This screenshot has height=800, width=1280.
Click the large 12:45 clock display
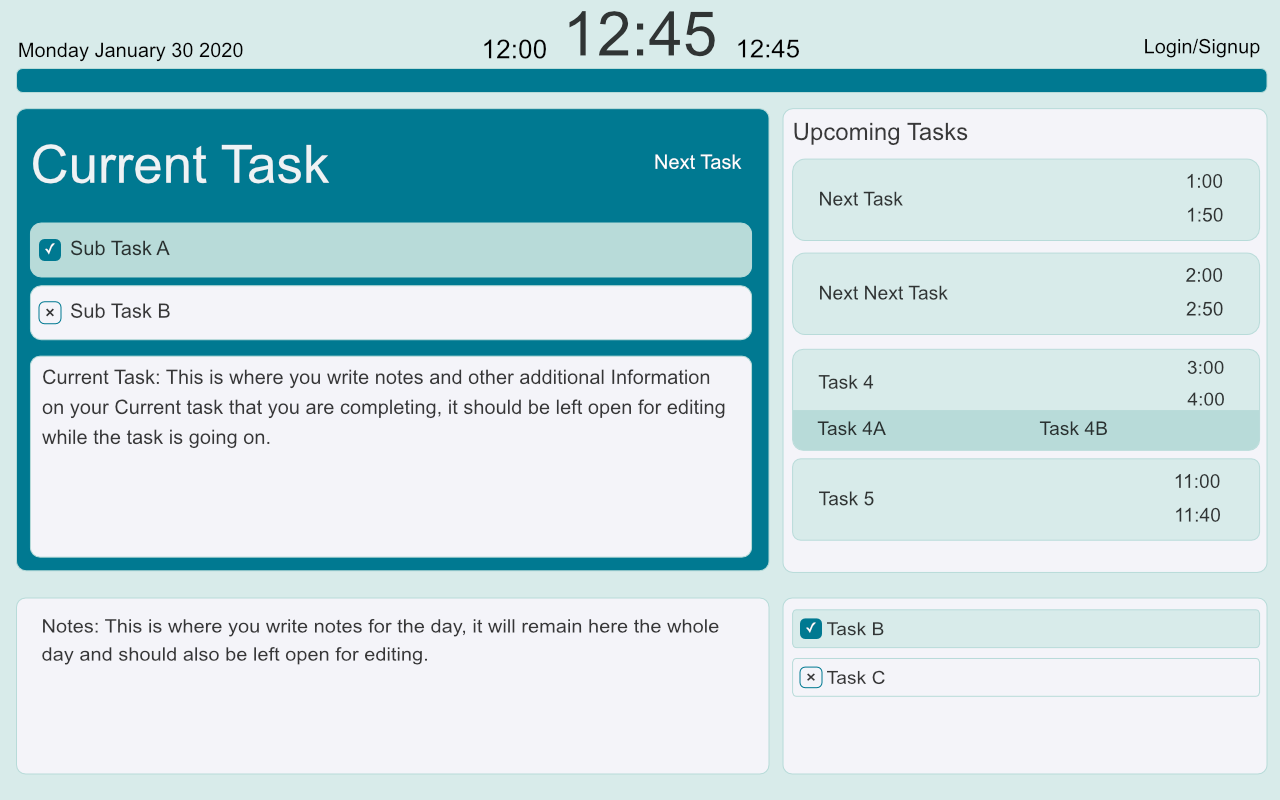tap(641, 36)
